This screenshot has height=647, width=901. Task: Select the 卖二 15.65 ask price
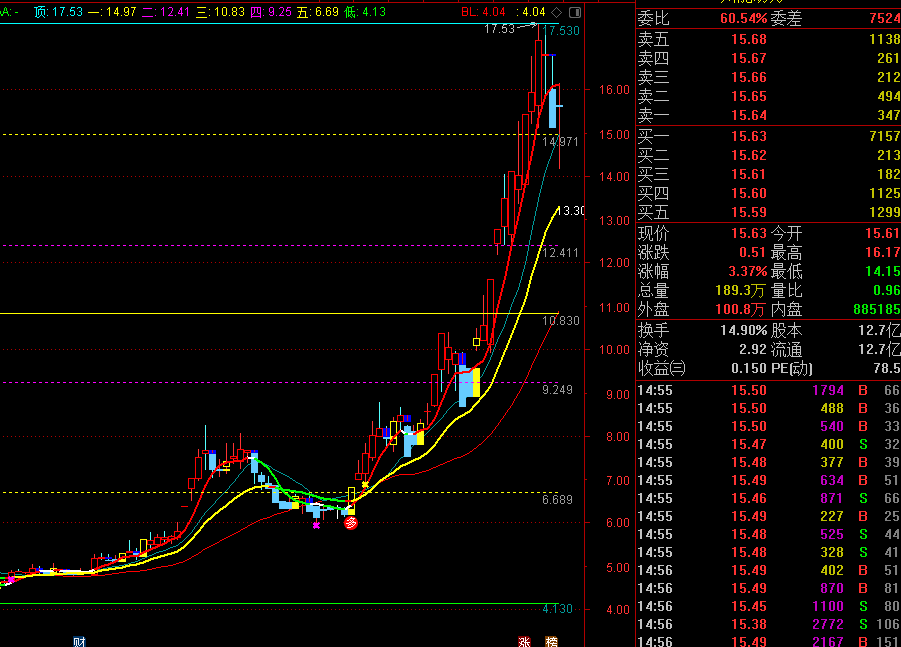(749, 96)
